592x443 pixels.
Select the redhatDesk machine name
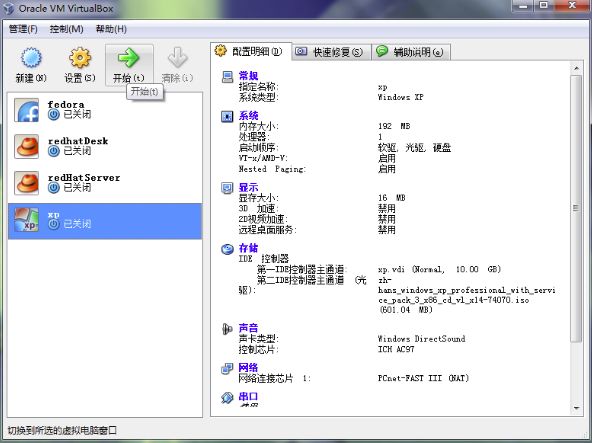point(78,141)
